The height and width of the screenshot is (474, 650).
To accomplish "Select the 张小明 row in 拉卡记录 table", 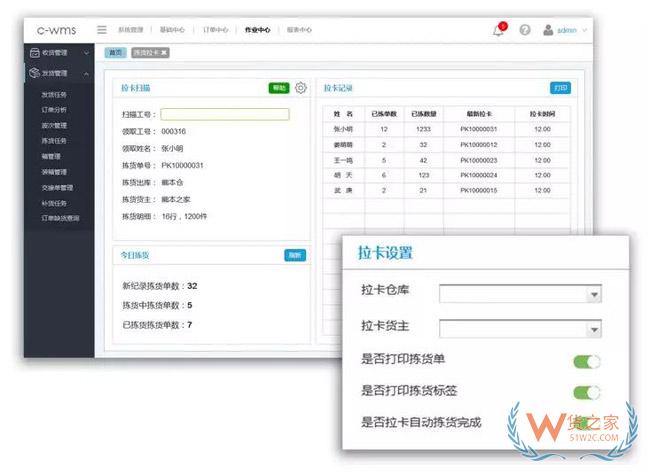I will click(x=446, y=129).
